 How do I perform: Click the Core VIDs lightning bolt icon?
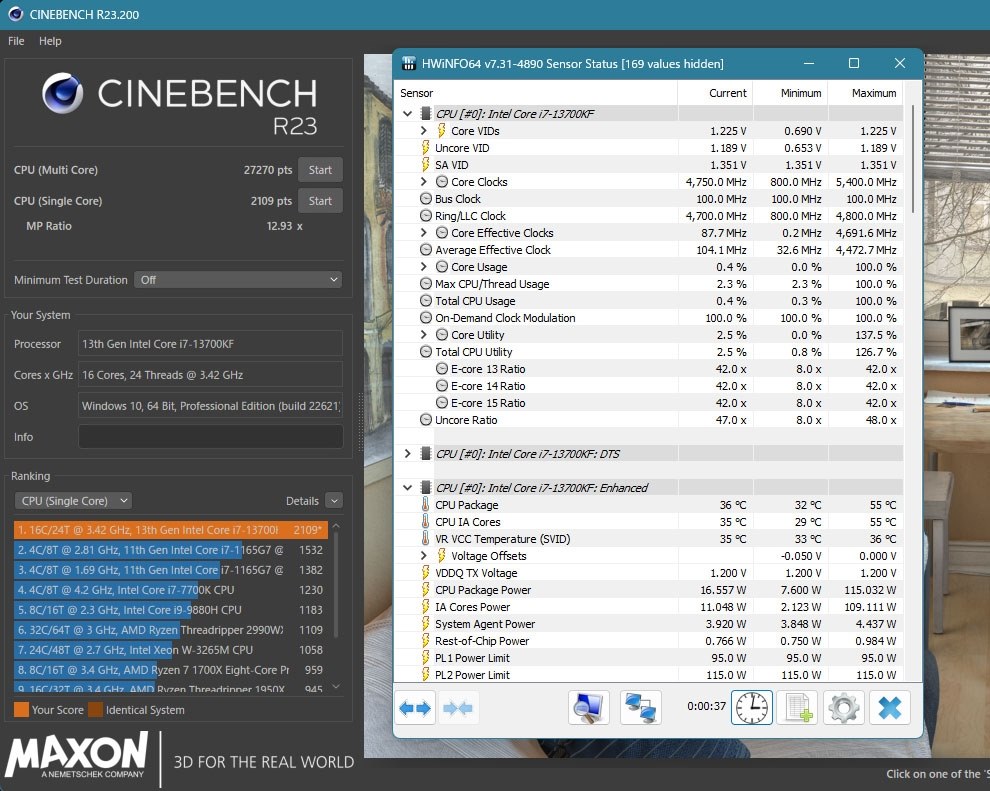(x=441, y=131)
